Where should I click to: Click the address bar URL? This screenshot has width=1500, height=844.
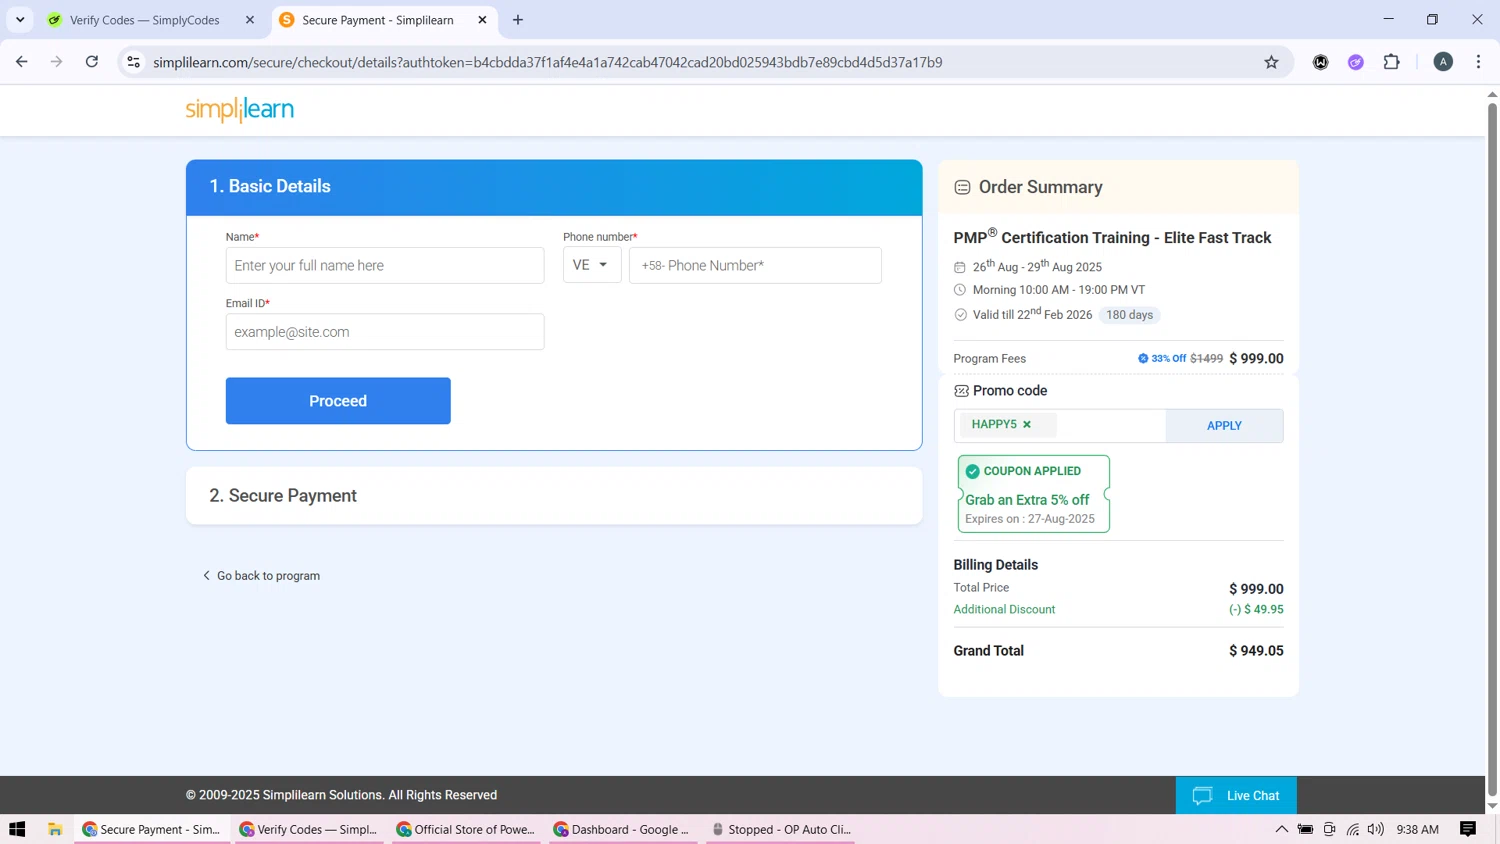tap(548, 62)
